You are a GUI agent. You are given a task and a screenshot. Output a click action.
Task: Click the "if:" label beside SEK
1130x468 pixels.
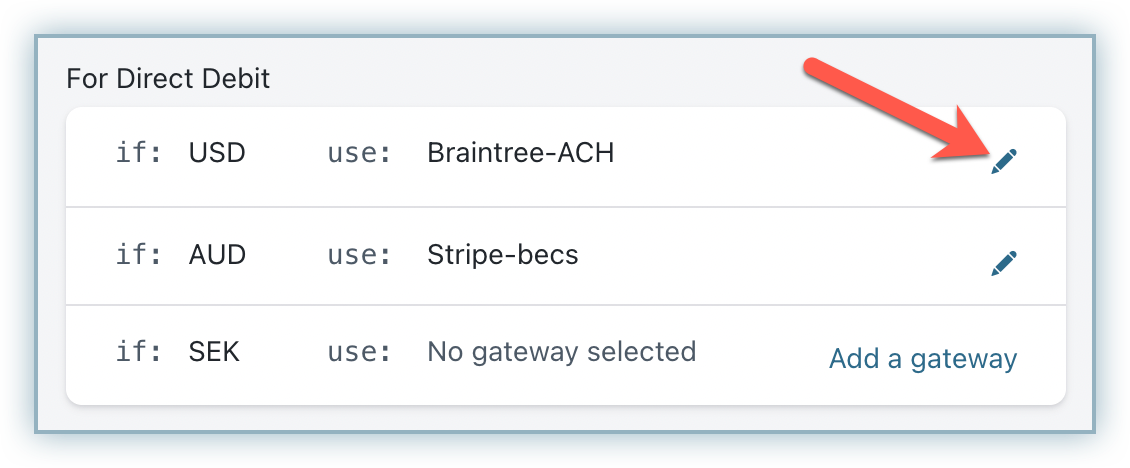tap(139, 352)
